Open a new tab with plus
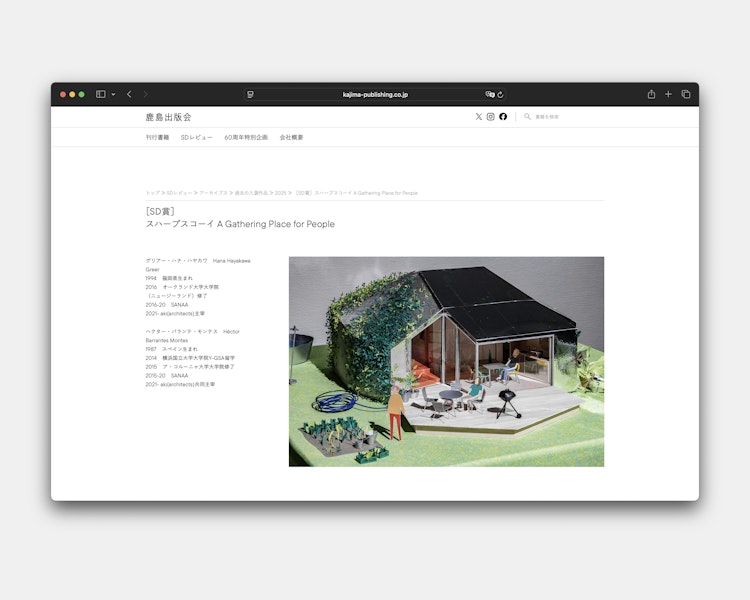 (668, 94)
